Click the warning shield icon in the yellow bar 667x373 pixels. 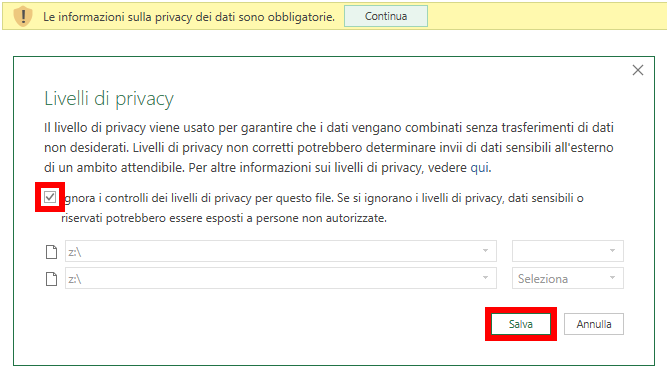[x=23, y=17]
